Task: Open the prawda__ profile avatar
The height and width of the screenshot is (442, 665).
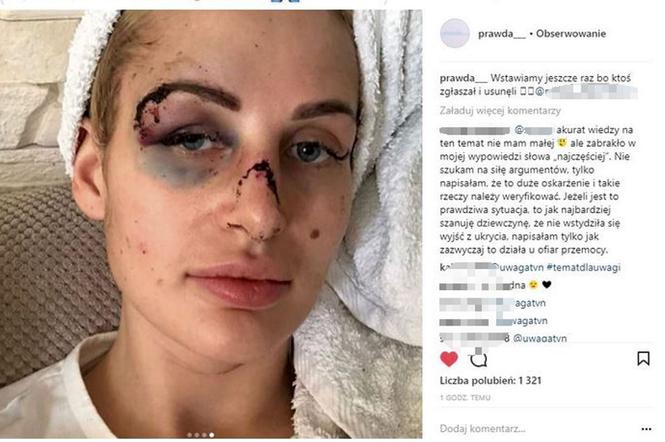Action: [x=455, y=33]
